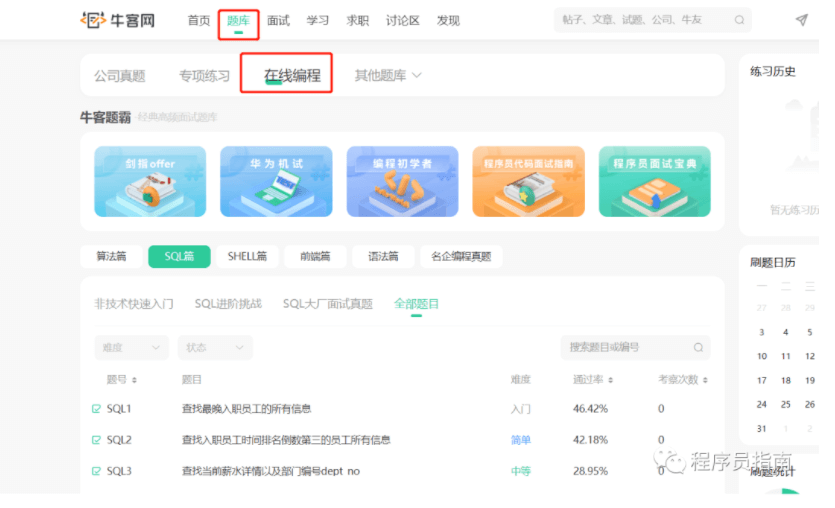Select the SHELL篇 category button

pyautogui.click(x=247, y=257)
